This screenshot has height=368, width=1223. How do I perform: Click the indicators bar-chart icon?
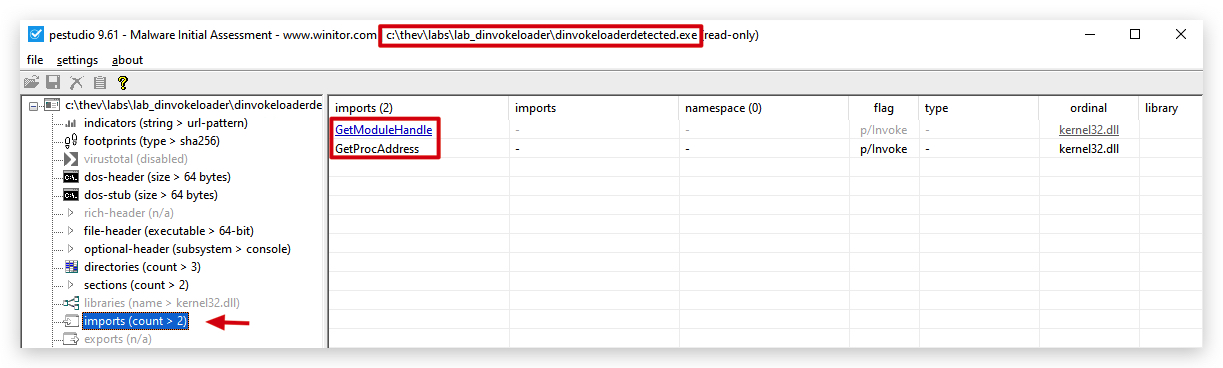click(x=70, y=123)
